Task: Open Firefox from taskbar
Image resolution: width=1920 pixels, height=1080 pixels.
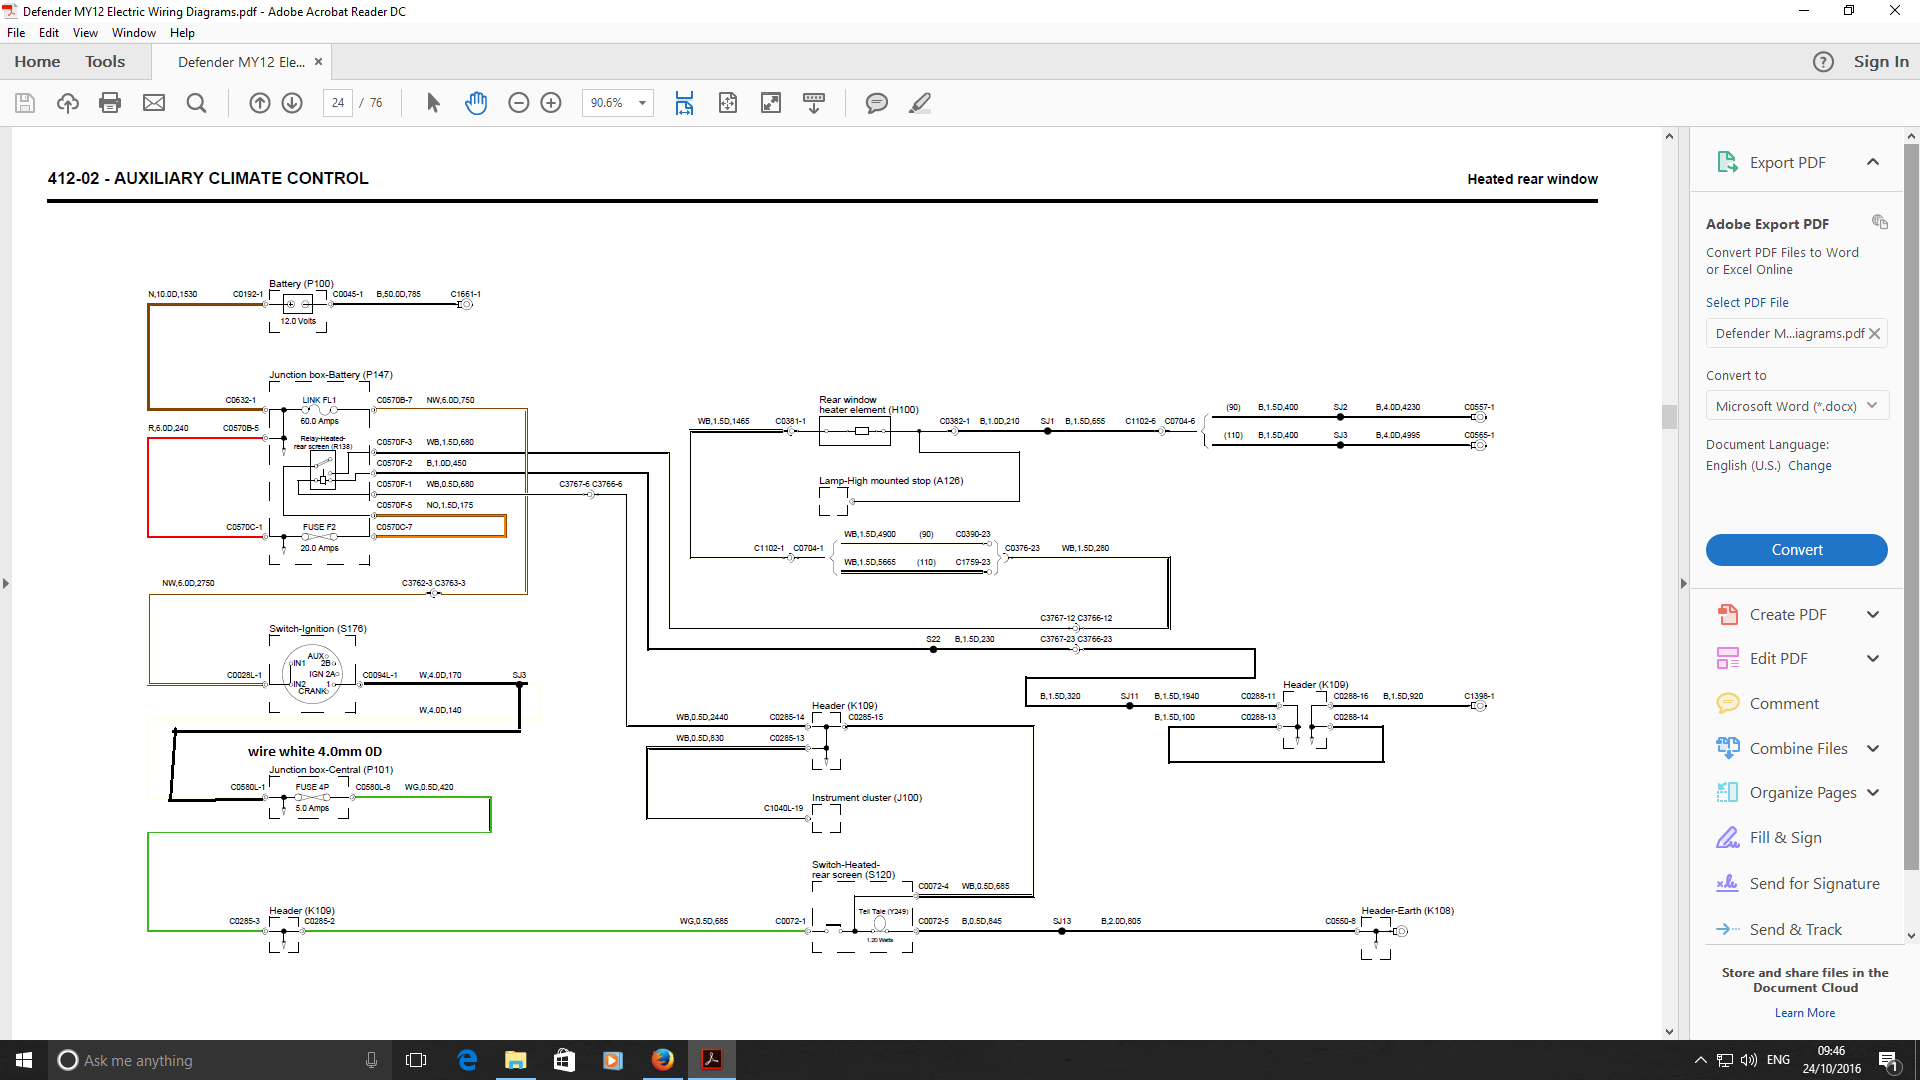Action: tap(663, 1060)
